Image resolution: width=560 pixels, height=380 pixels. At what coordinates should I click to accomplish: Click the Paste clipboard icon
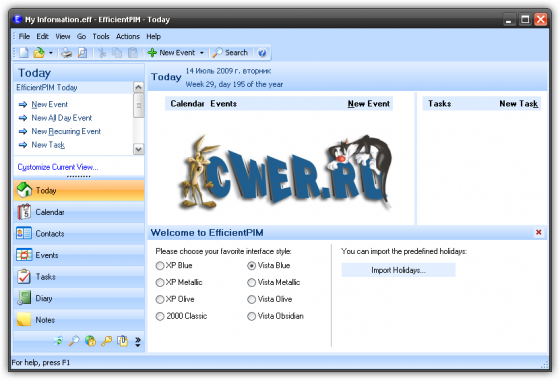click(x=133, y=53)
